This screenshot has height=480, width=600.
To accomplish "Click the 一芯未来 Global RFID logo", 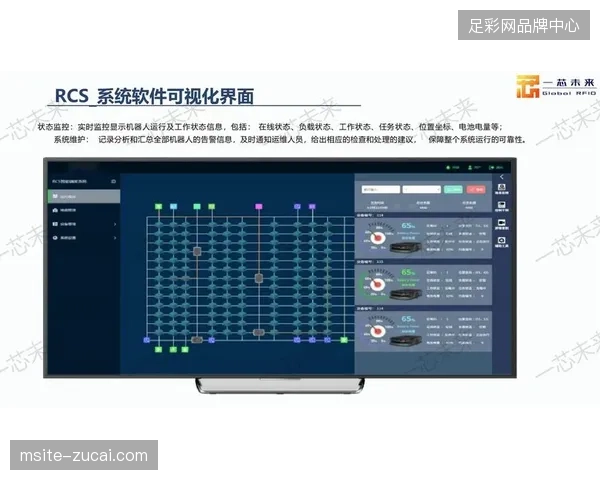I will [x=556, y=87].
